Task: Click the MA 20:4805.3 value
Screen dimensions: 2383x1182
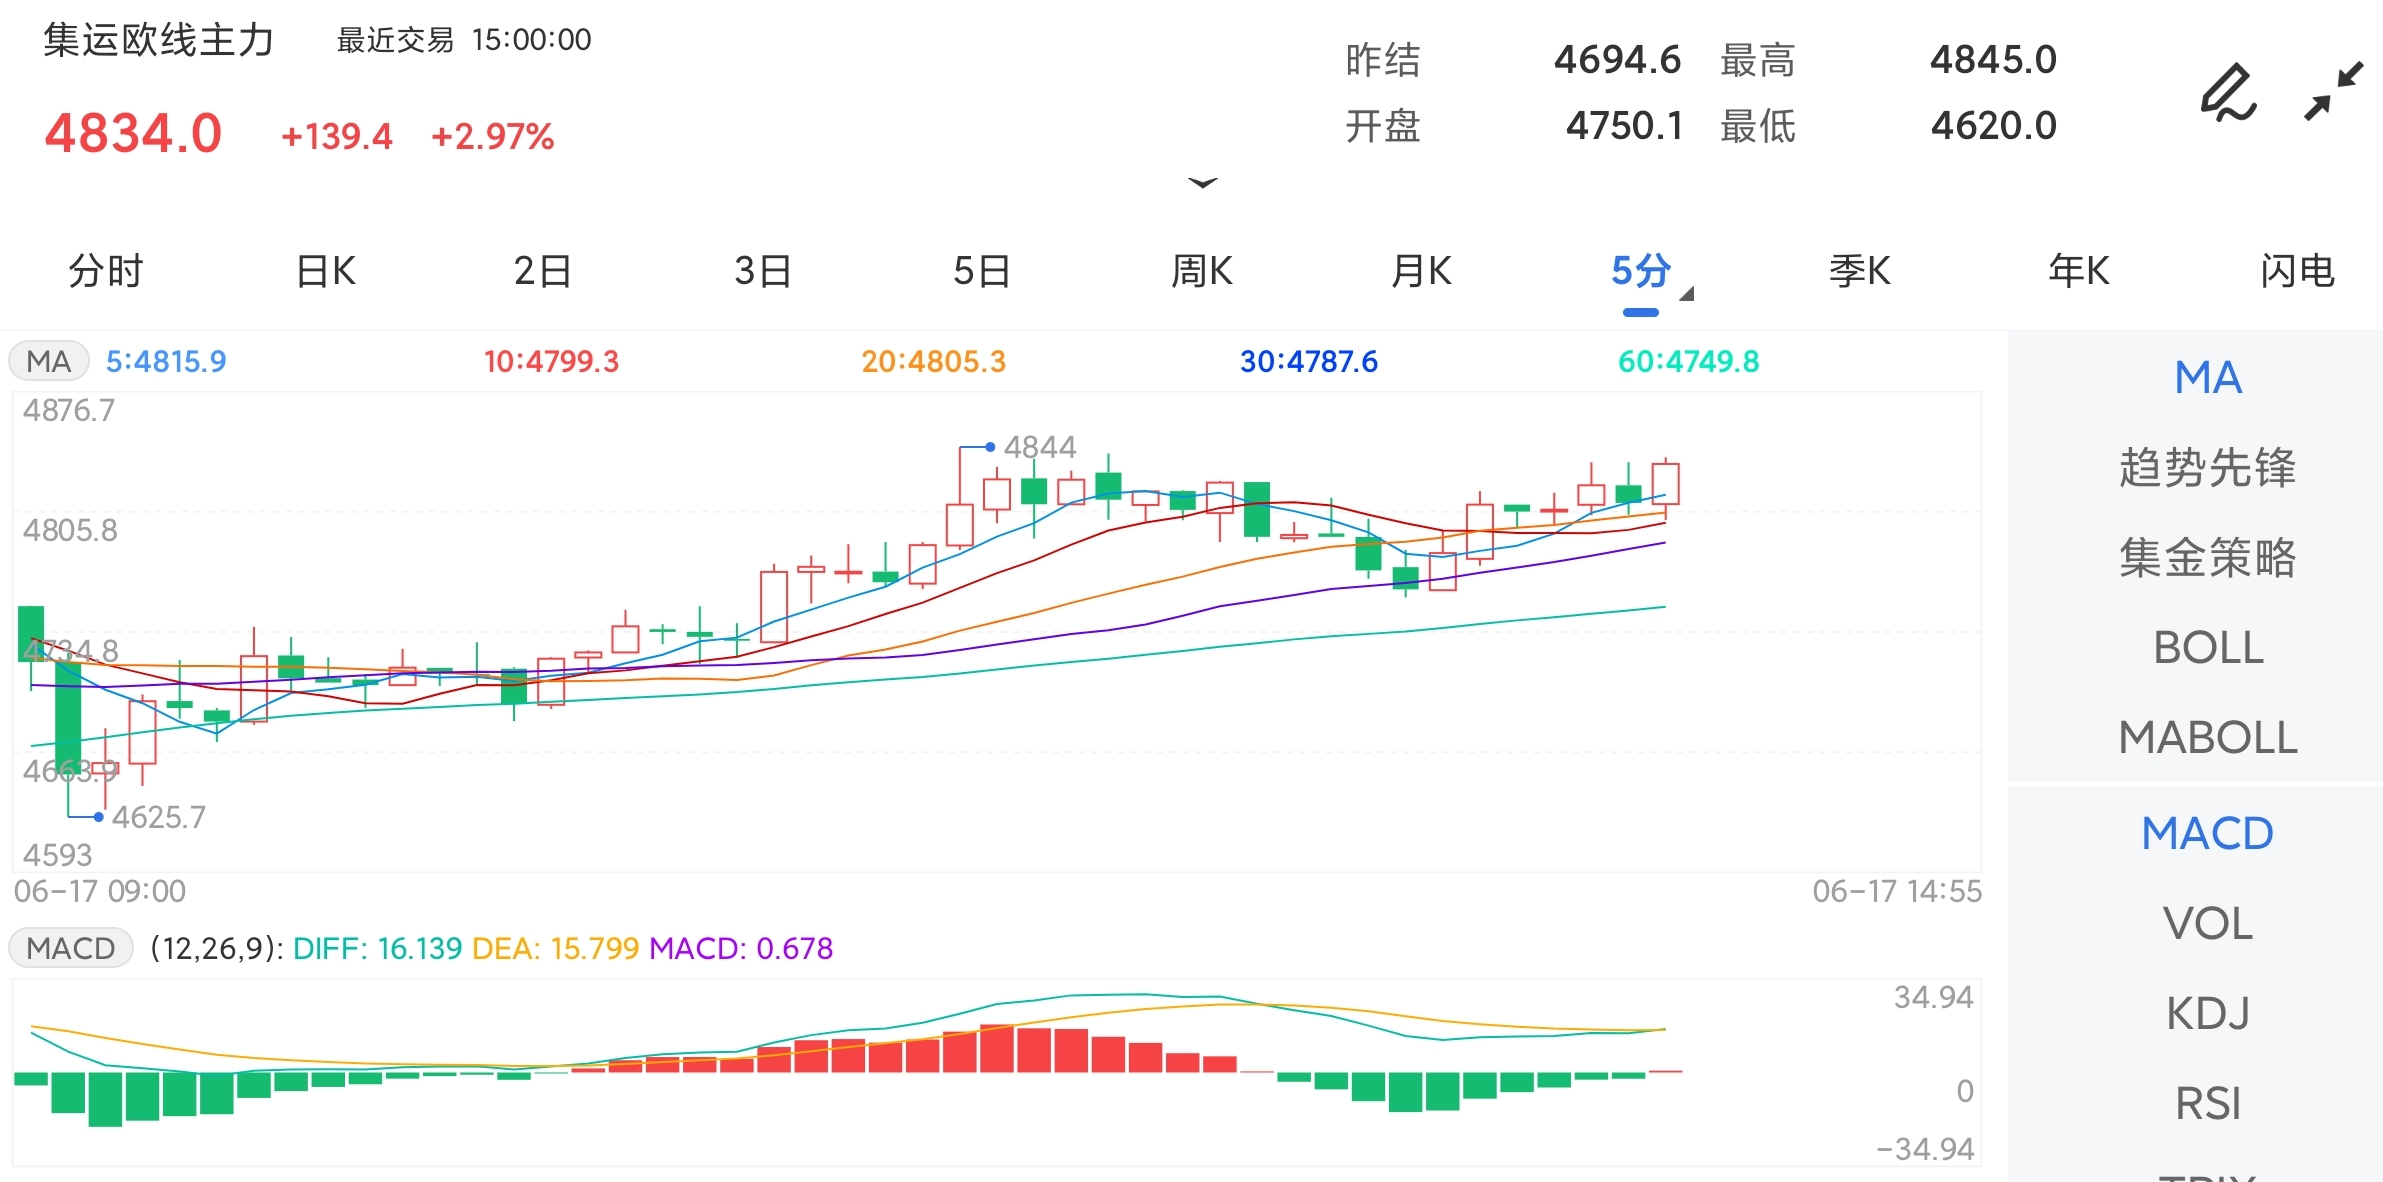Action: 934,361
